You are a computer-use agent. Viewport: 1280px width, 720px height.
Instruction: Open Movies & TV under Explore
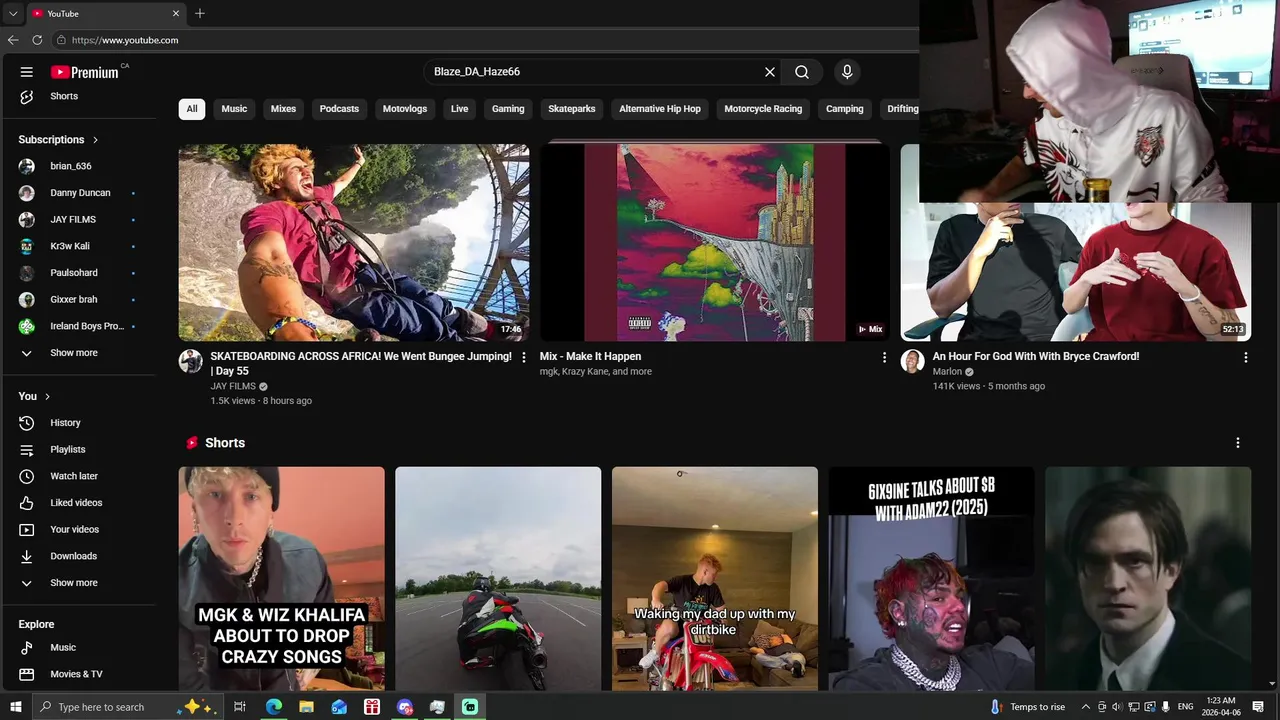[78, 674]
